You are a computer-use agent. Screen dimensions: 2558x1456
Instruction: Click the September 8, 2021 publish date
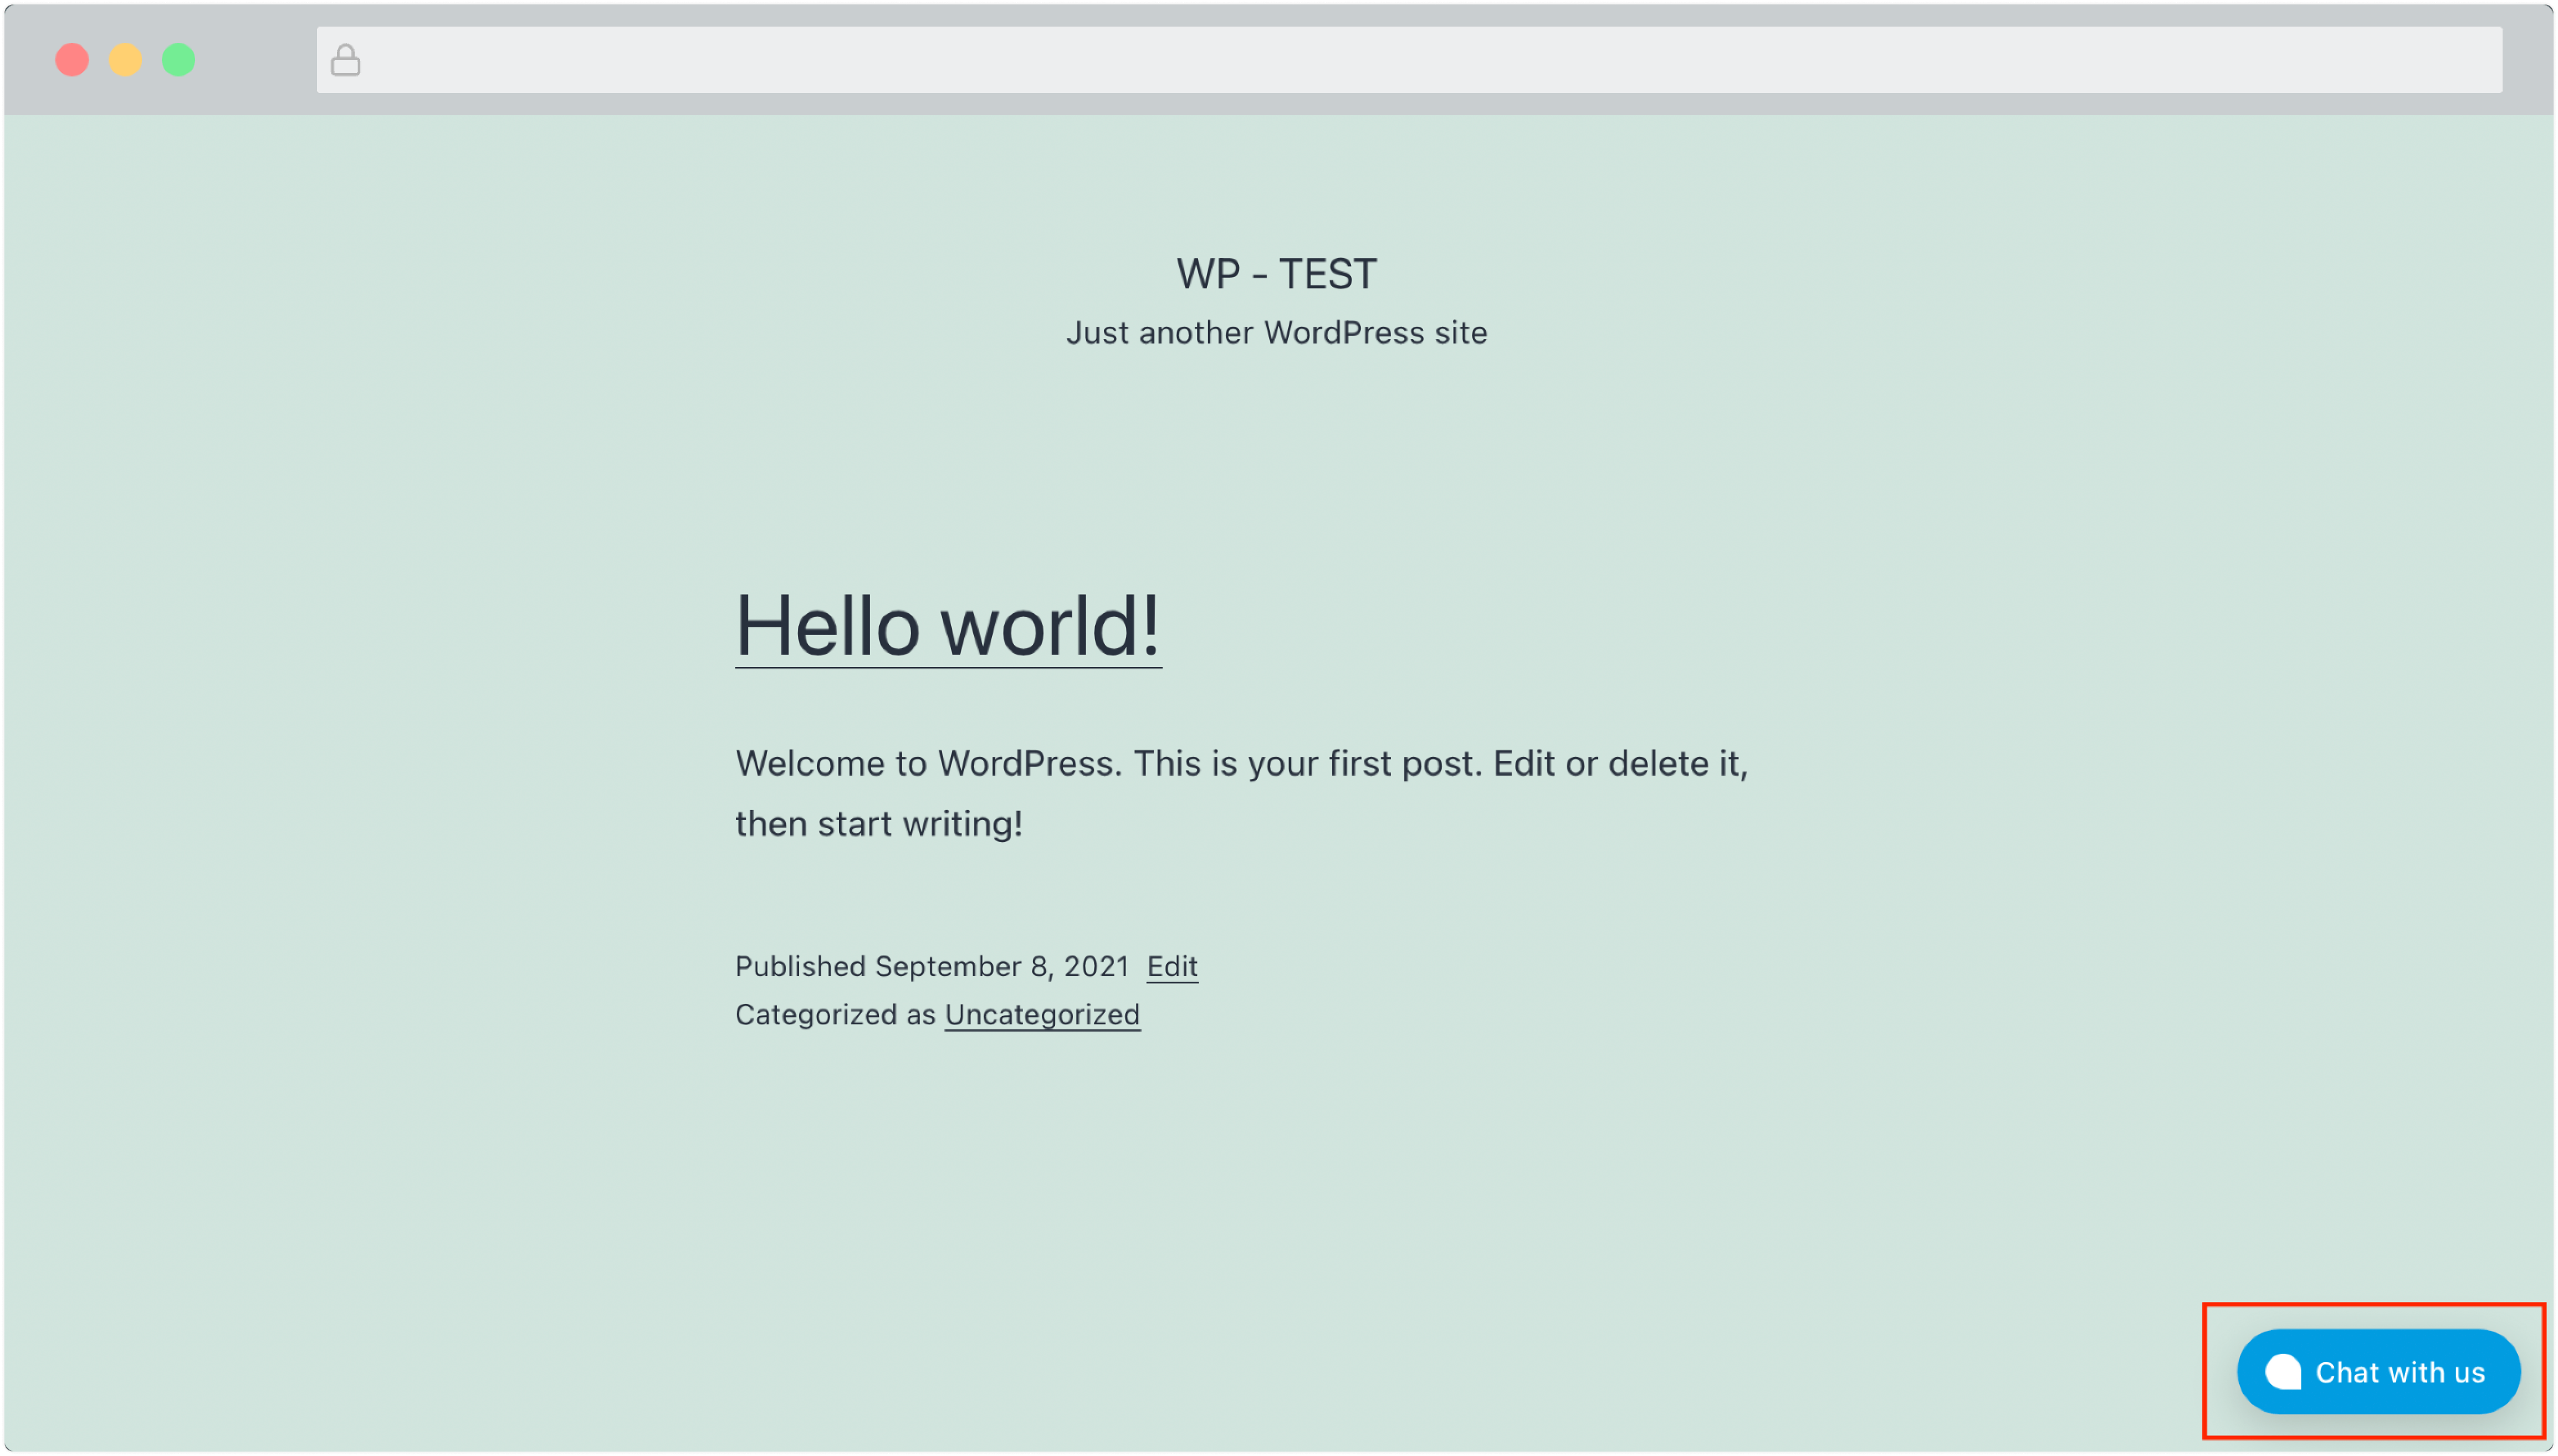(x=1002, y=967)
